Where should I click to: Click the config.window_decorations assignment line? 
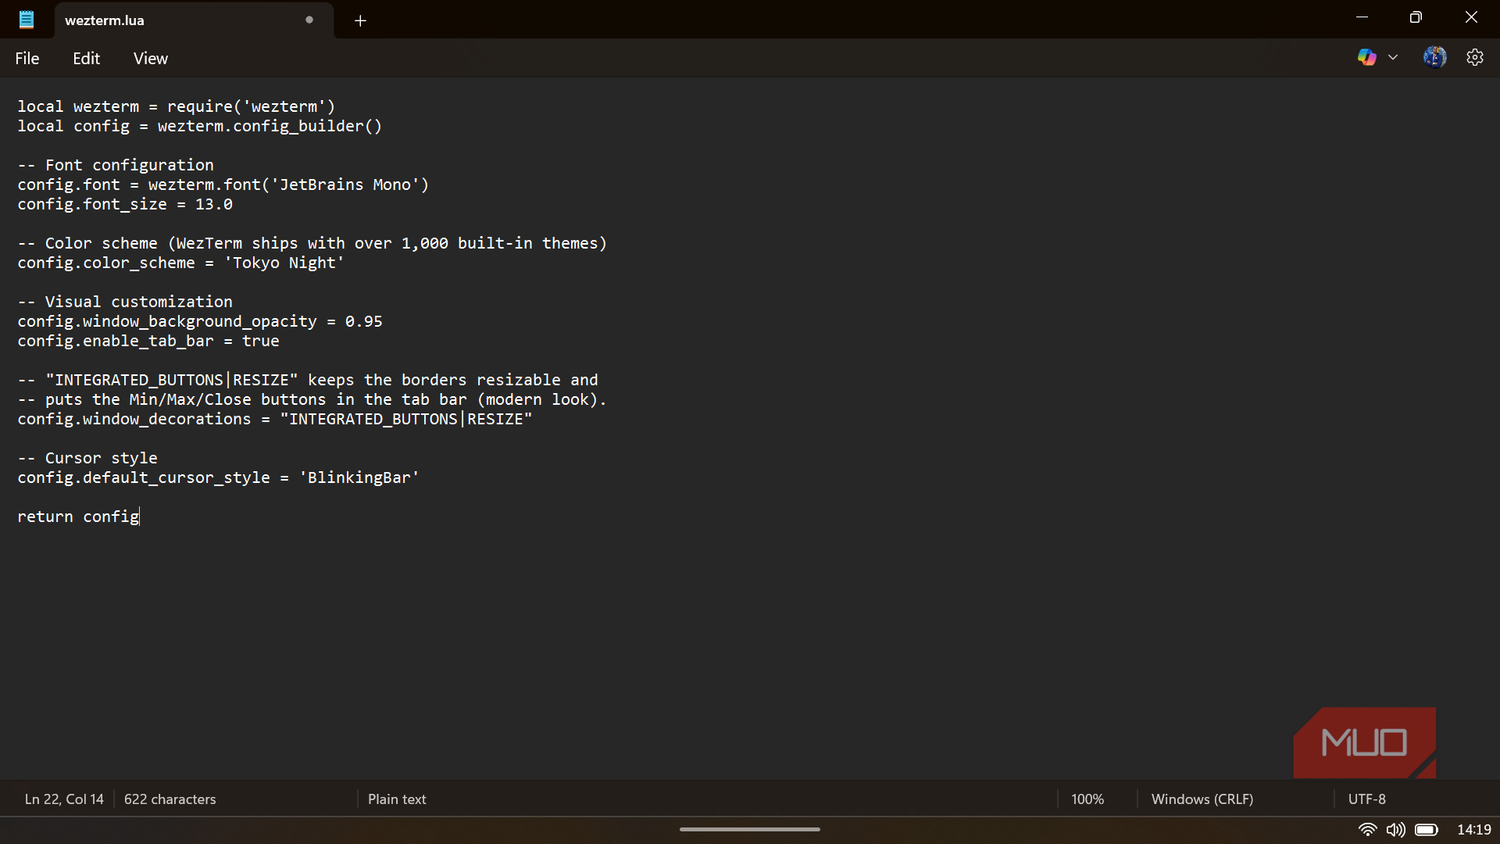[x=275, y=419]
